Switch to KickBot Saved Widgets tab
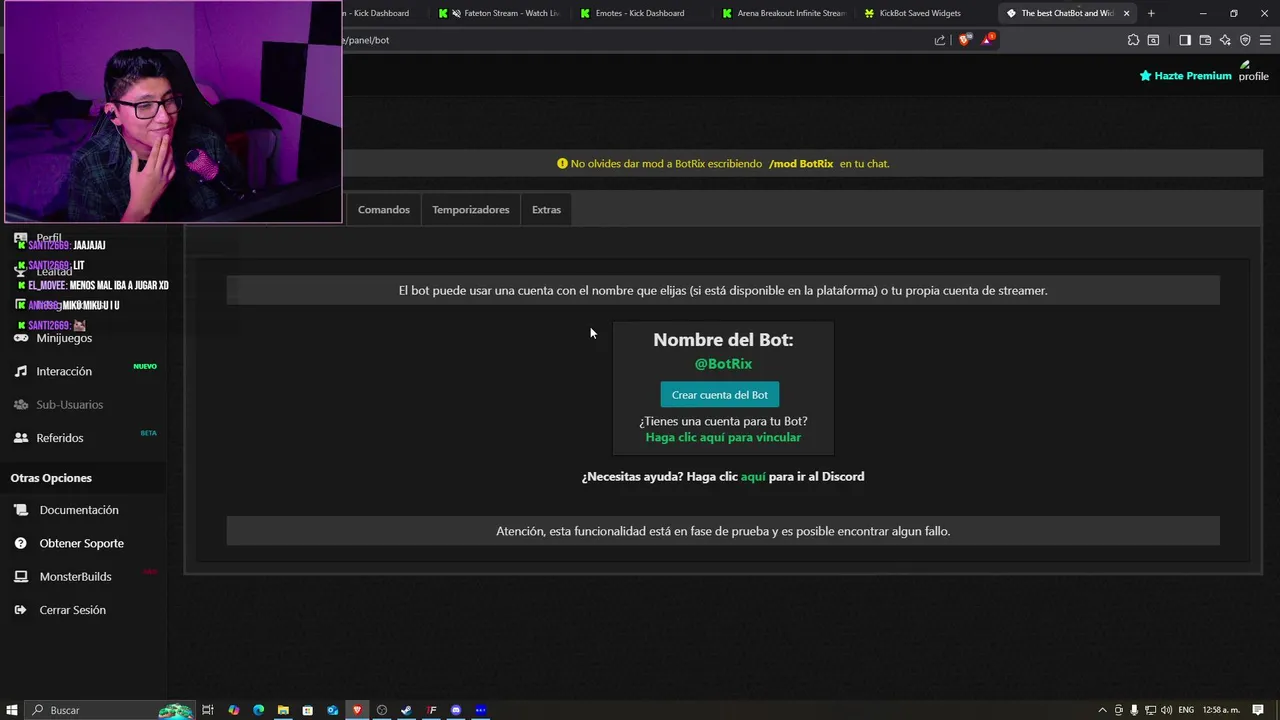 pos(912,13)
